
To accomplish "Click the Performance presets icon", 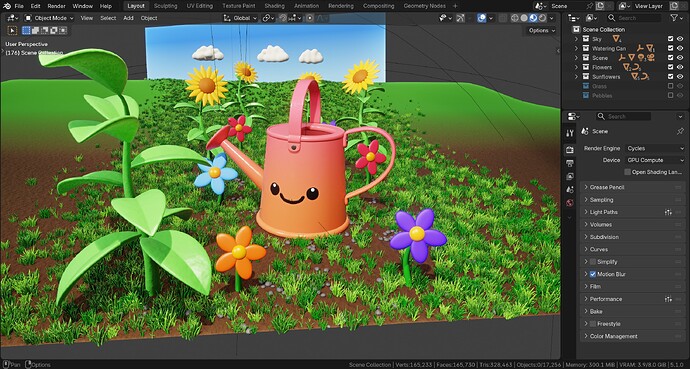I will pyautogui.click(x=668, y=299).
